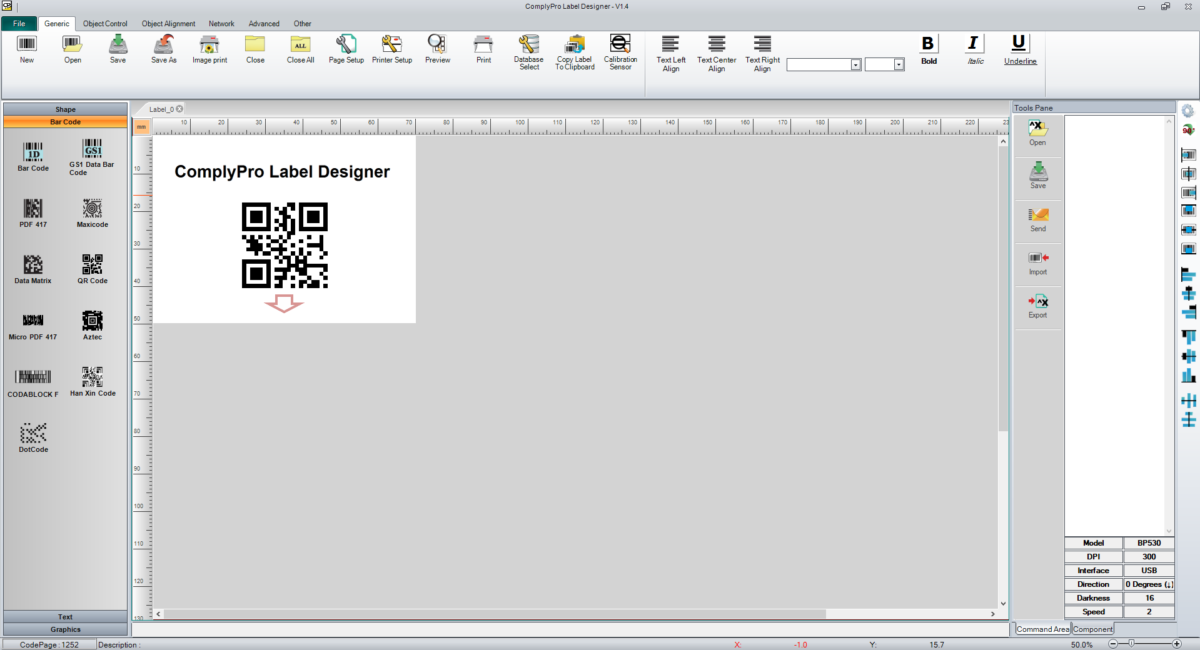Select the Data Matrix tool
Viewport: 1200px width, 650px height.
[33, 270]
